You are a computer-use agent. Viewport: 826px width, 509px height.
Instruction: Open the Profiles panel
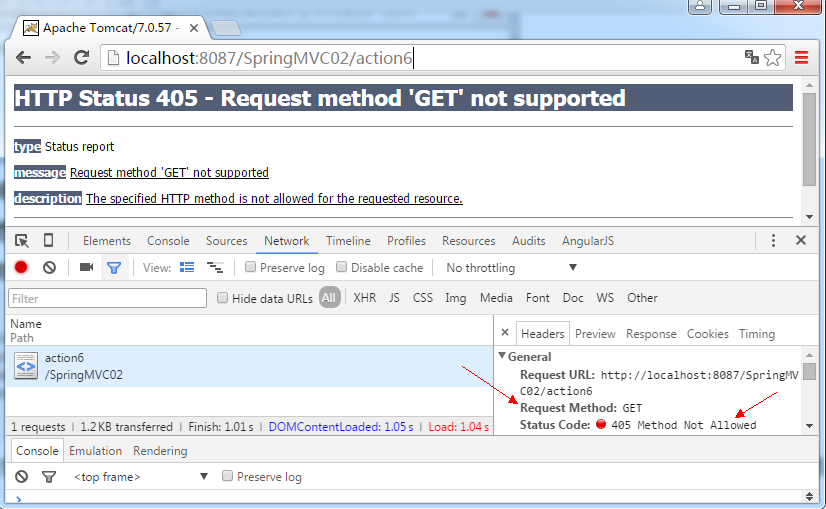pyautogui.click(x=406, y=241)
